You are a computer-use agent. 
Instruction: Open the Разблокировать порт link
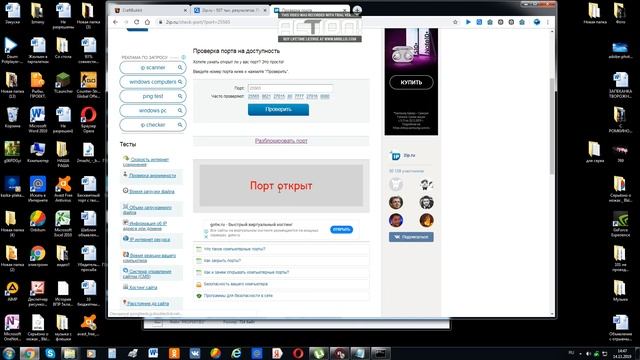tap(281, 141)
